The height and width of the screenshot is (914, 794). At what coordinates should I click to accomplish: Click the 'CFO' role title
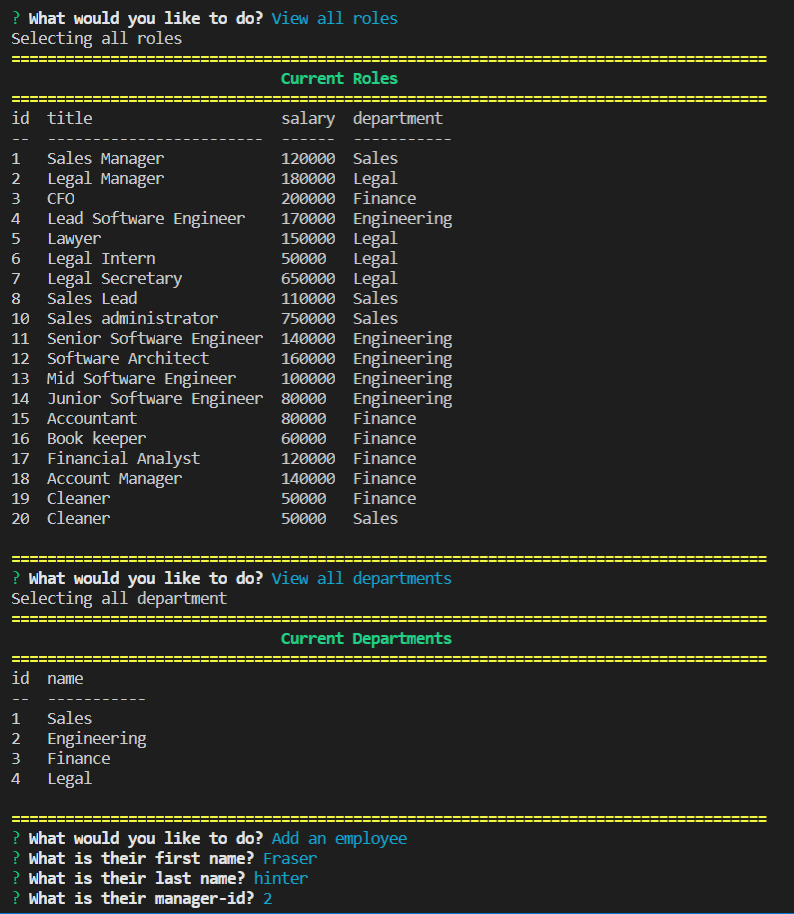pyautogui.click(x=61, y=199)
